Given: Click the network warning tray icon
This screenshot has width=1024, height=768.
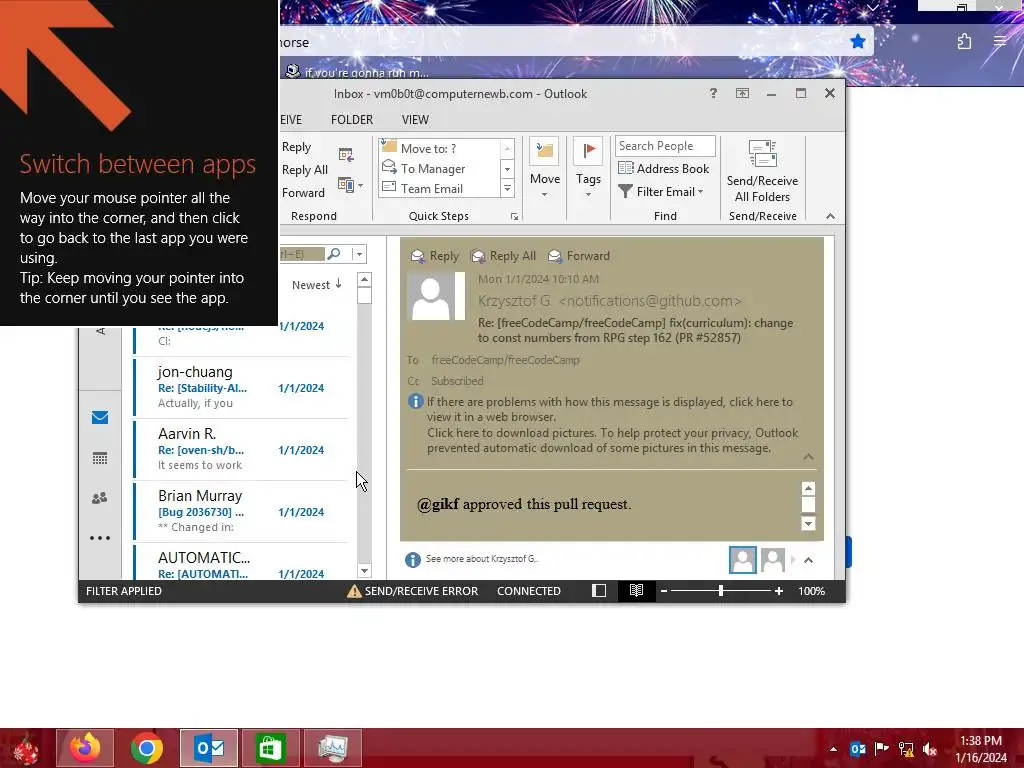Looking at the screenshot, I should 906,749.
